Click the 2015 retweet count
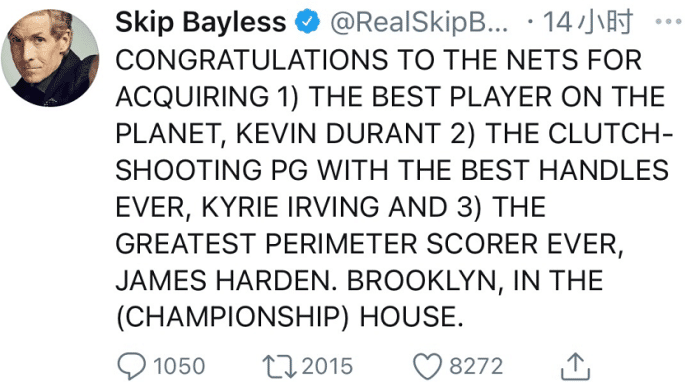The image size is (700, 382). click(327, 366)
